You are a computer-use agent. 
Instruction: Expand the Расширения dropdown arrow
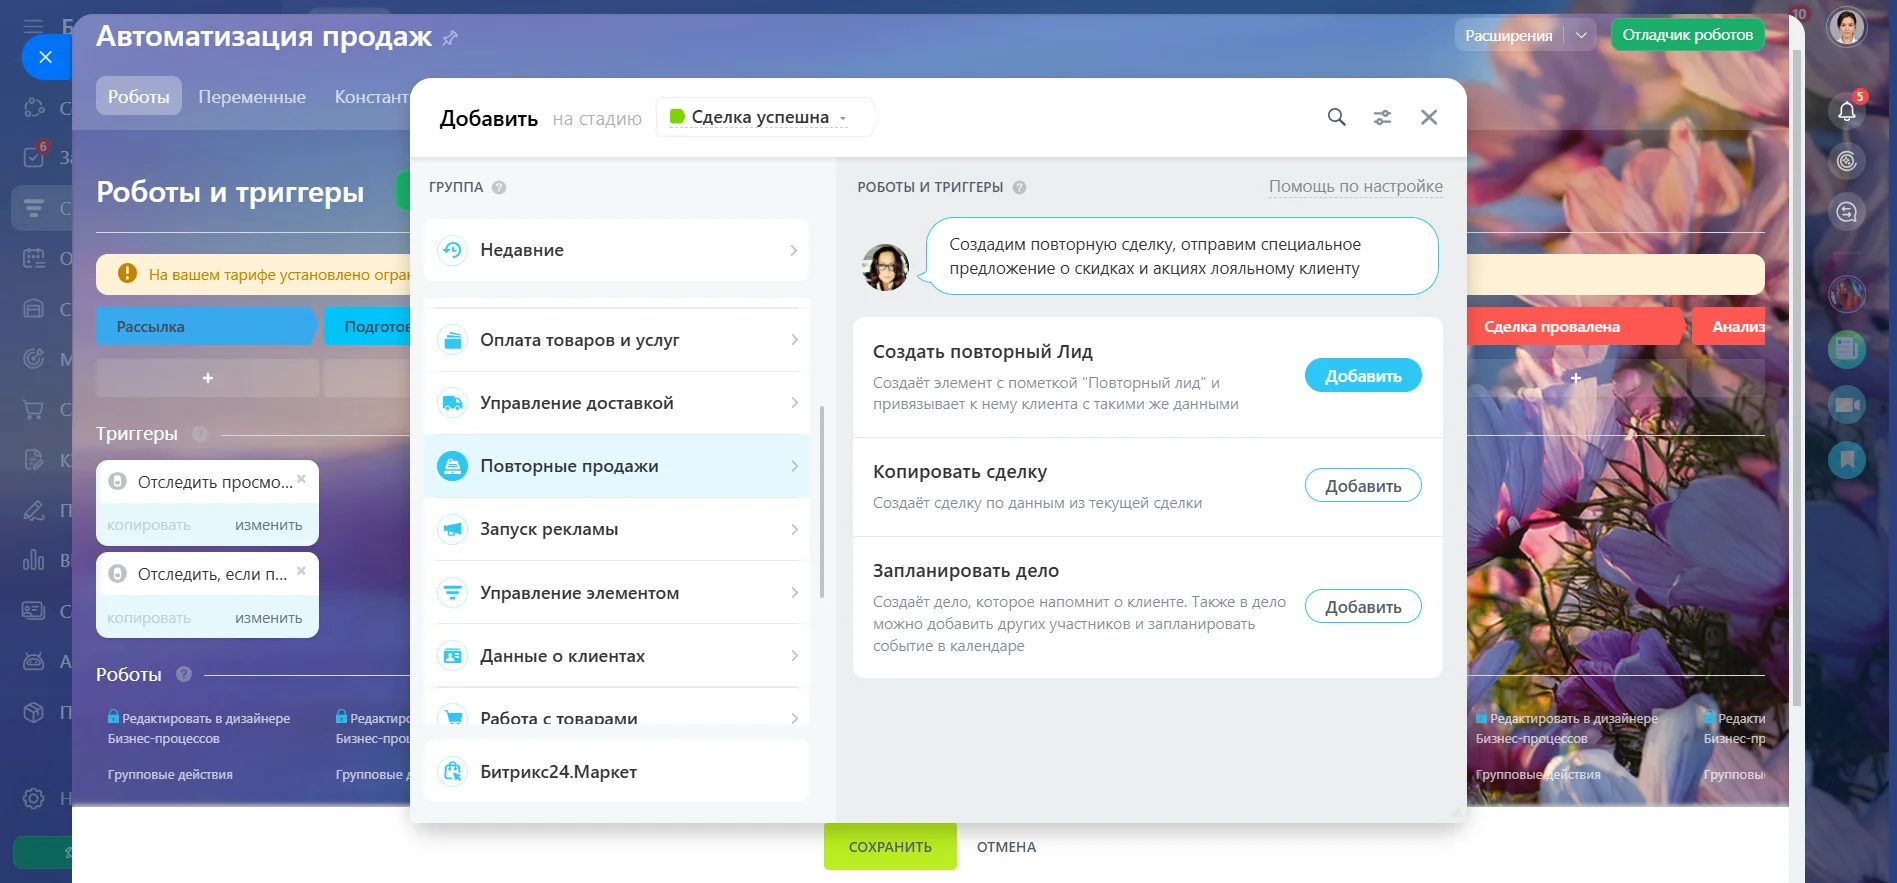pyautogui.click(x=1581, y=35)
